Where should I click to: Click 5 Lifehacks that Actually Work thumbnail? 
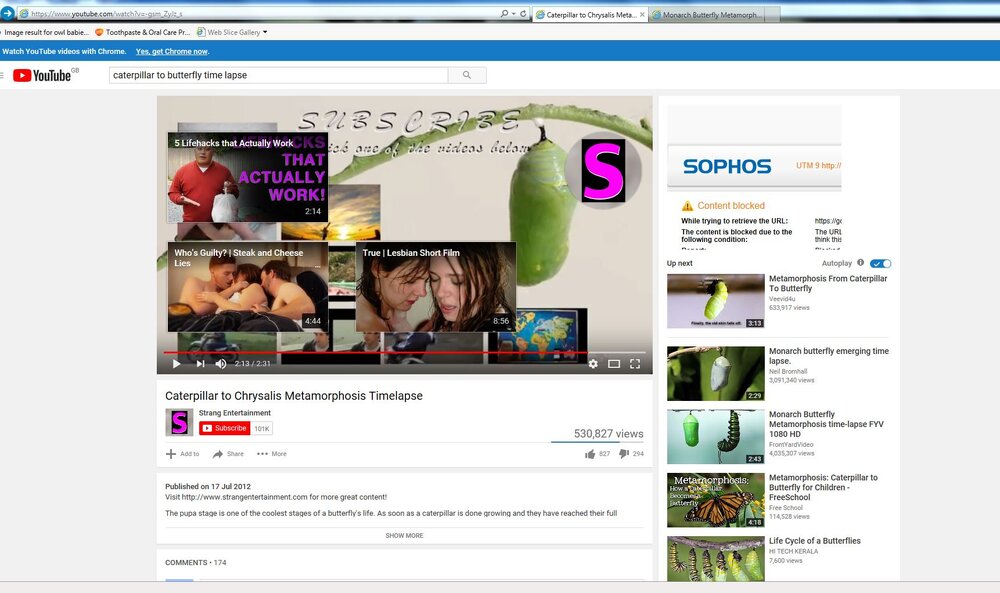point(247,177)
